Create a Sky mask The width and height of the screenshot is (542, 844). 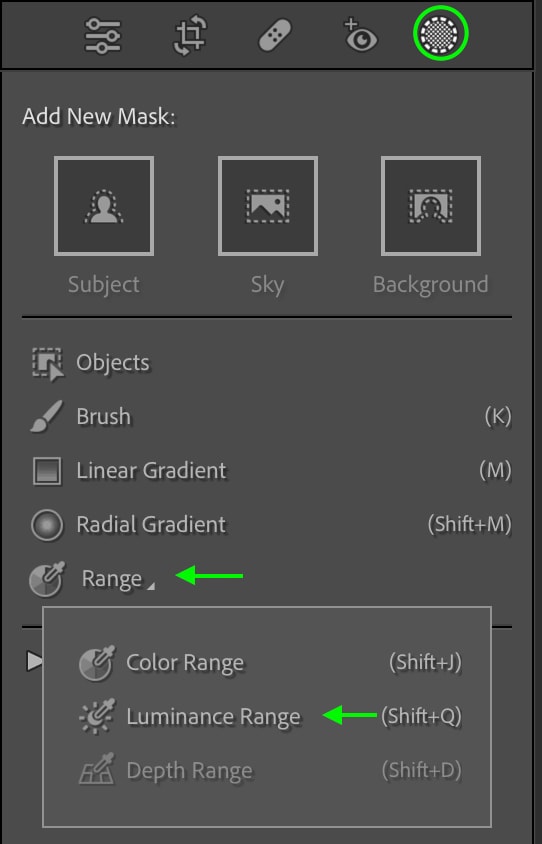[x=268, y=206]
